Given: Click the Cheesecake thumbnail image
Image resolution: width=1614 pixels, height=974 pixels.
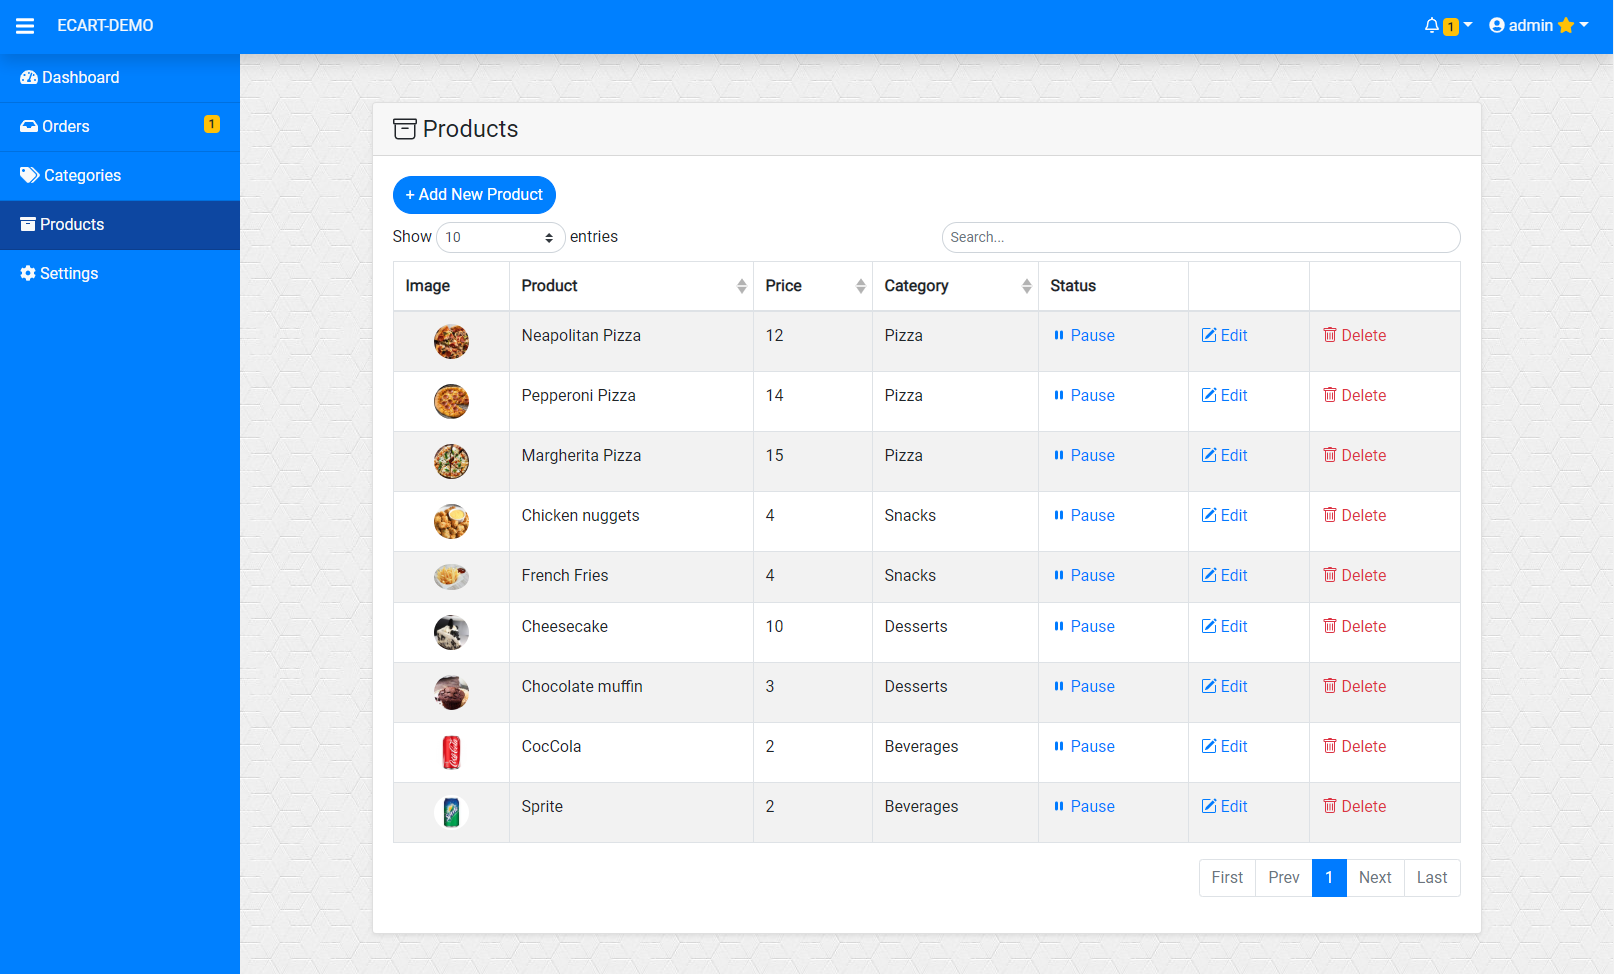Looking at the screenshot, I should click(x=451, y=632).
